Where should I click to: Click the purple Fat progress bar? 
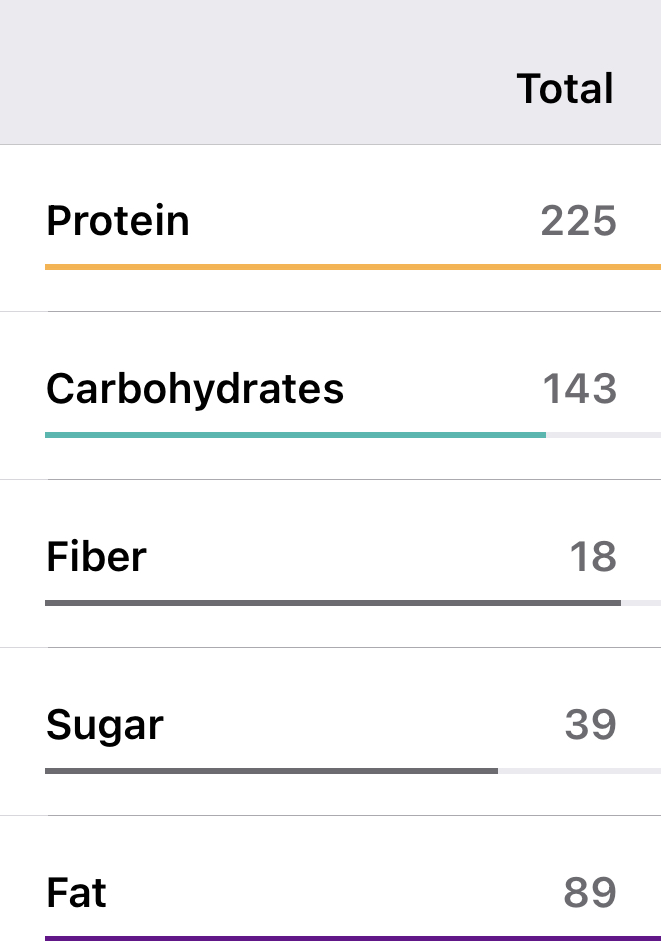tap(350, 938)
